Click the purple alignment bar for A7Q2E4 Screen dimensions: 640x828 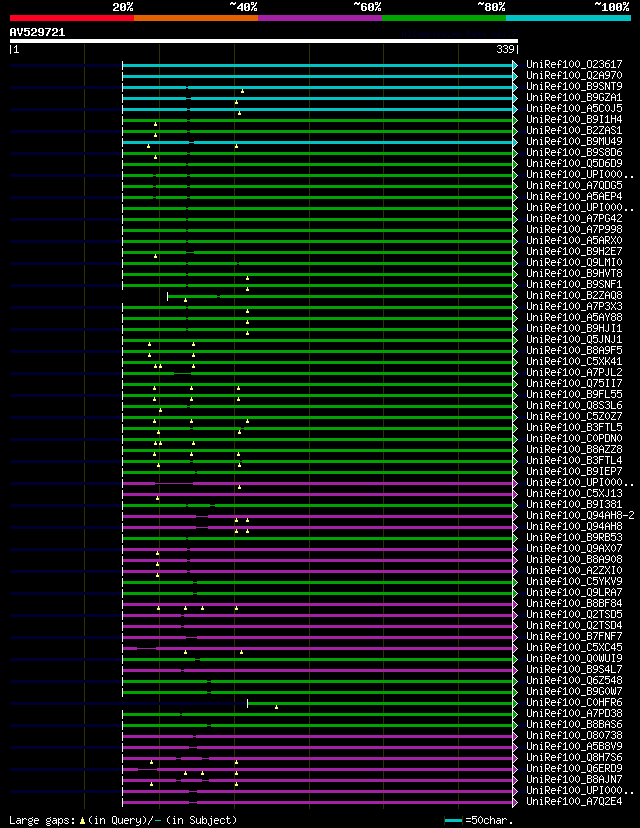pos(318,803)
